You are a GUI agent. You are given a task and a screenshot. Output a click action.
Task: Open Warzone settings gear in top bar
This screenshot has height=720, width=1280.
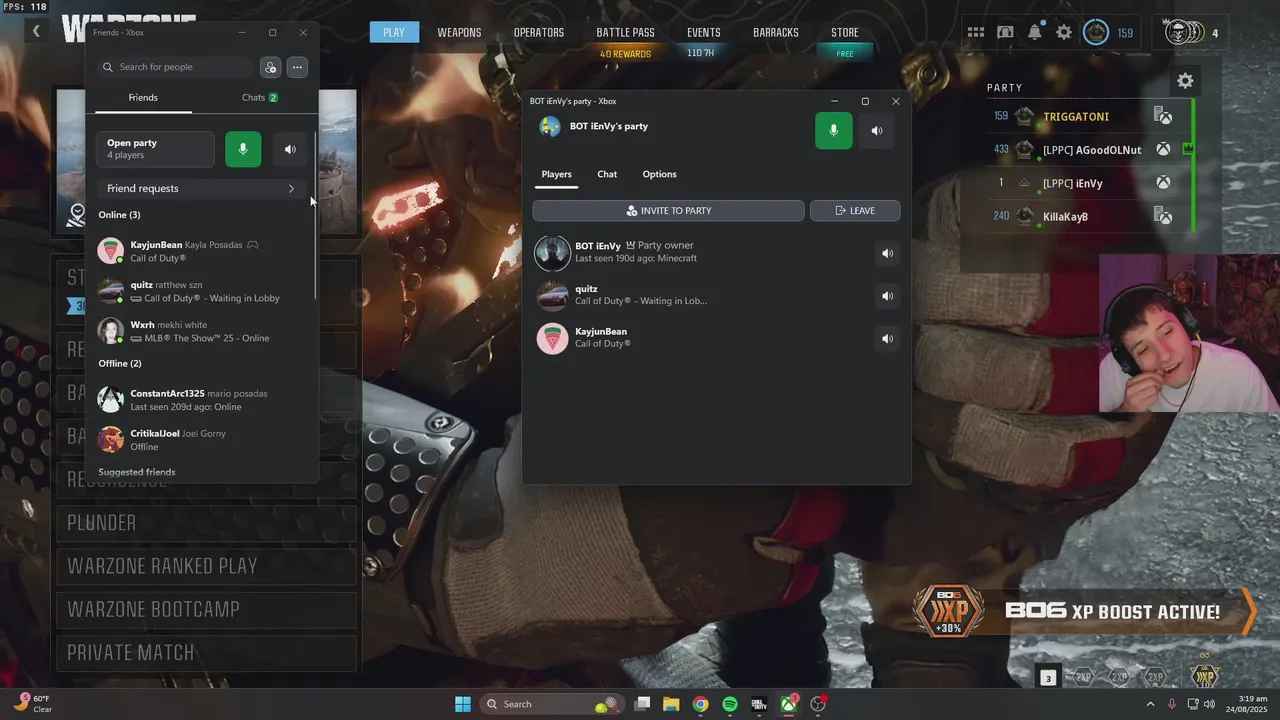pos(1064,33)
